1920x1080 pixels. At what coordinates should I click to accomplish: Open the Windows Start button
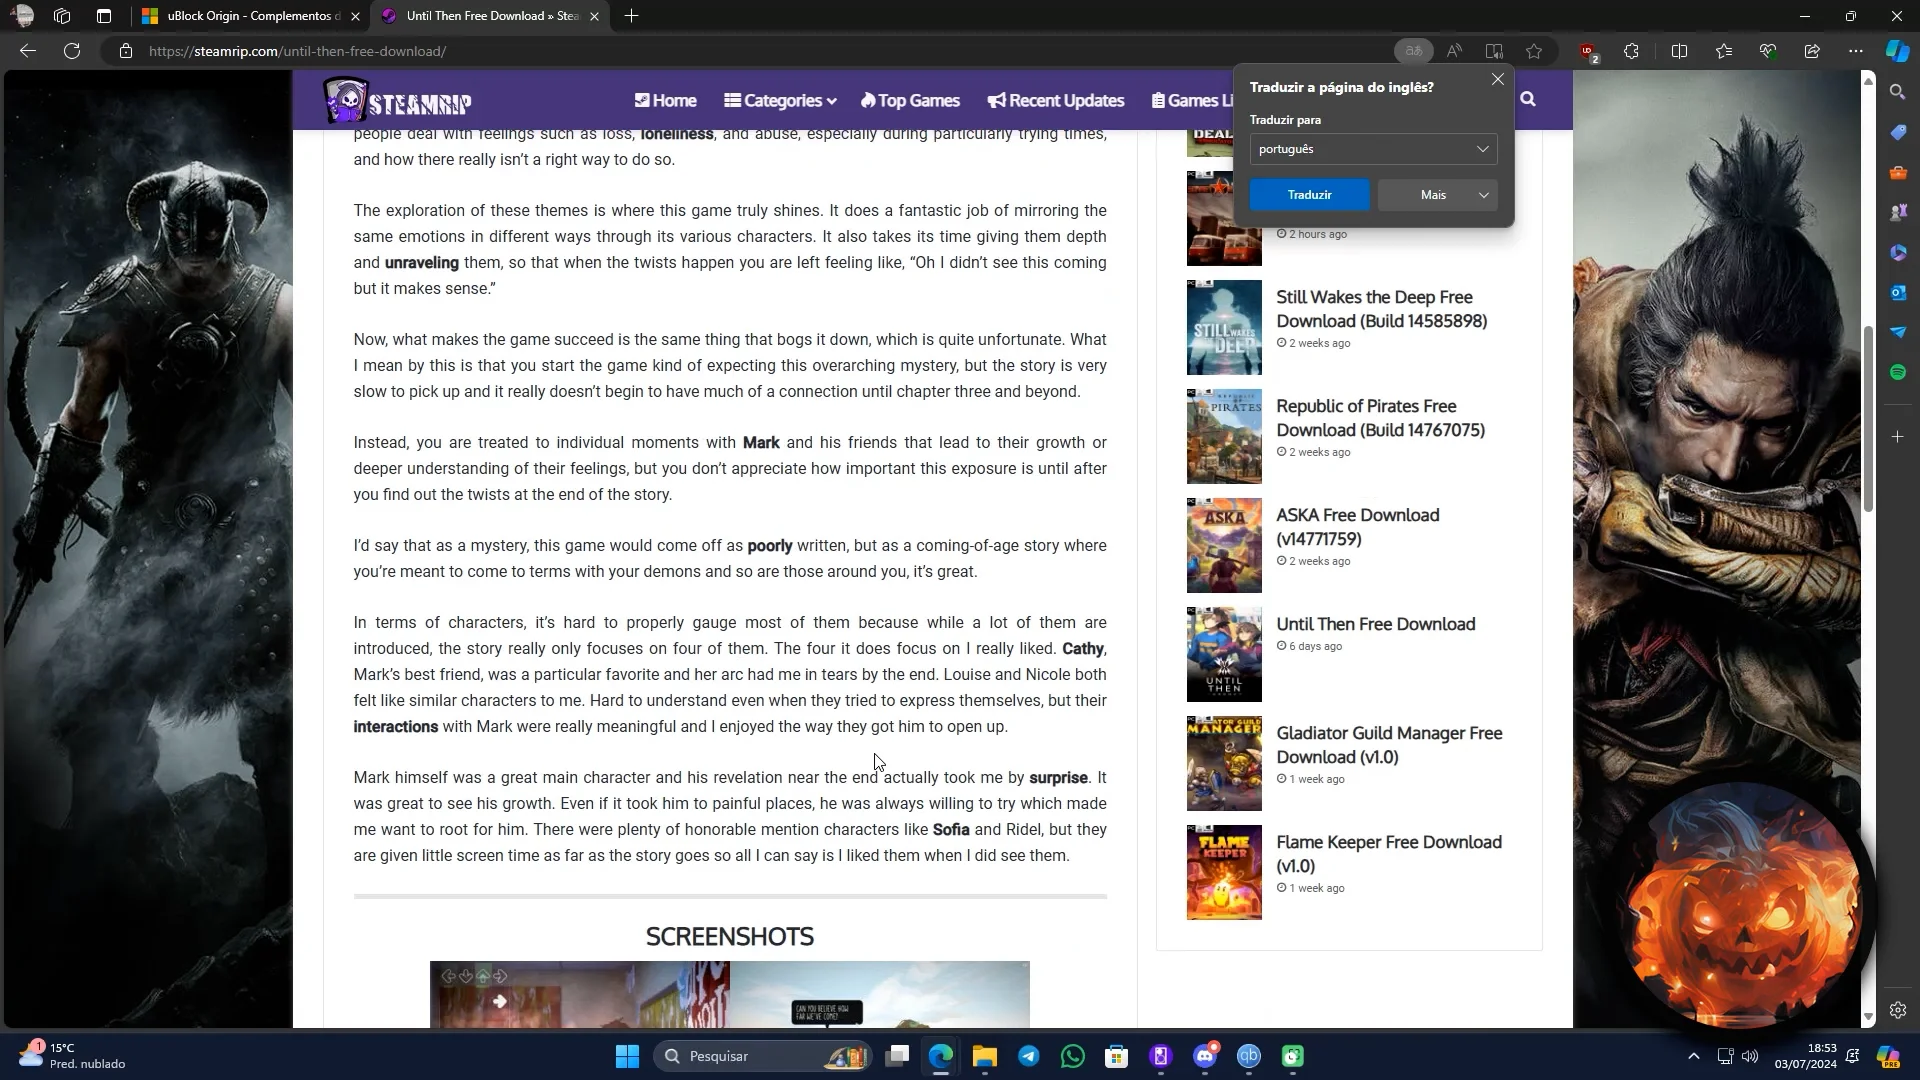coord(627,1056)
